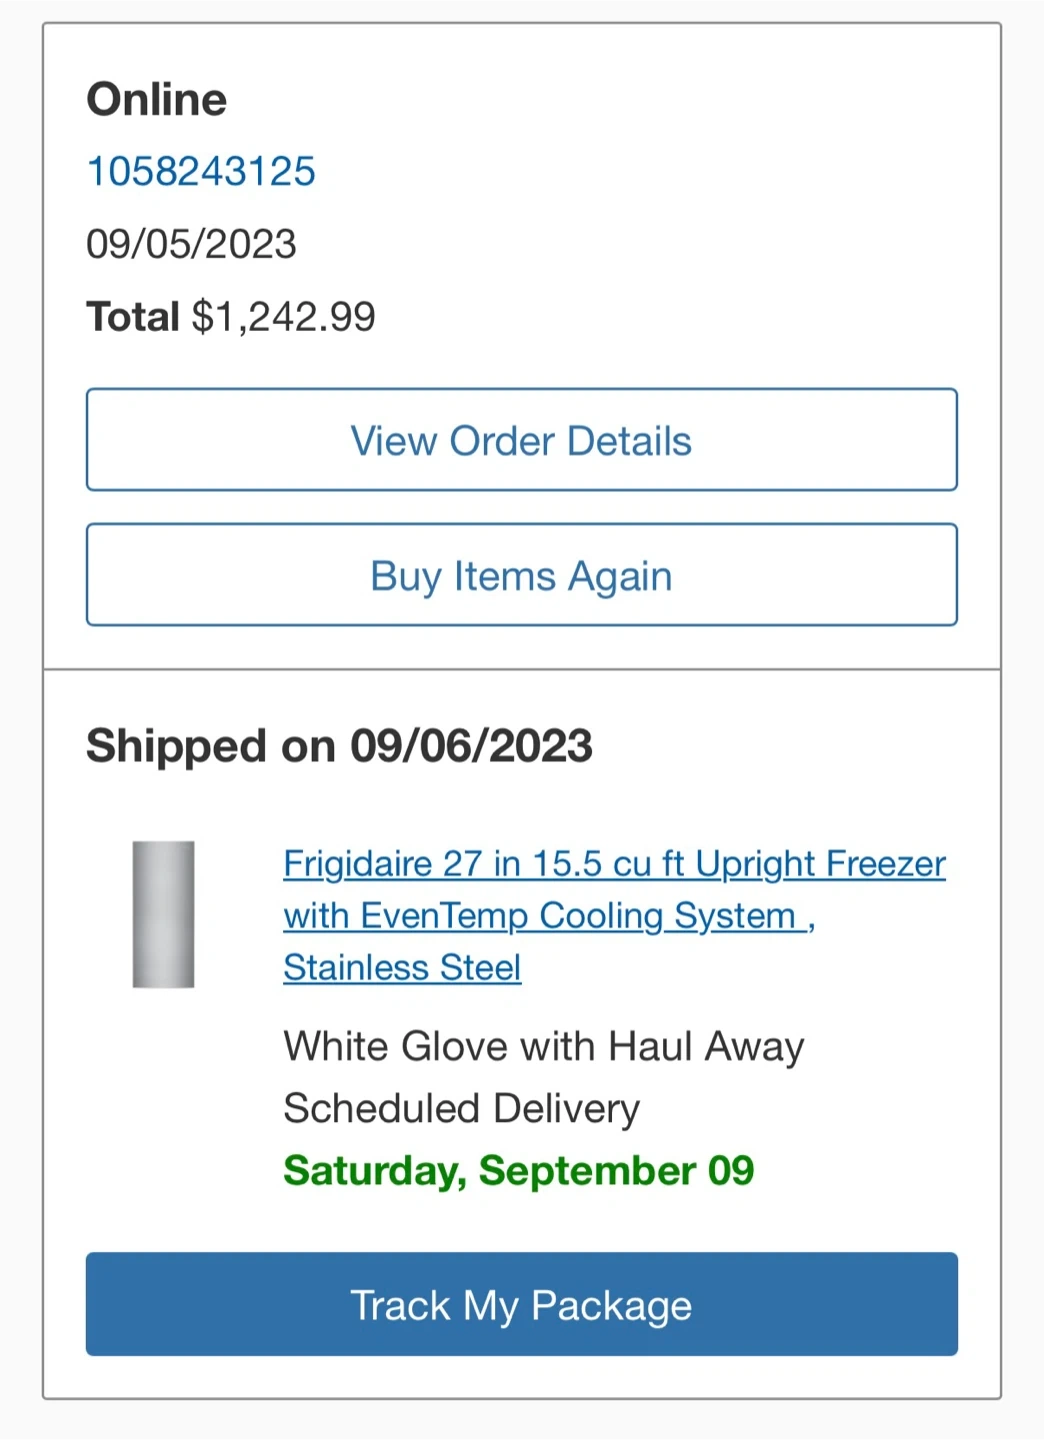
Task: Click the 'Shipped on' heading text
Action: 210,746
